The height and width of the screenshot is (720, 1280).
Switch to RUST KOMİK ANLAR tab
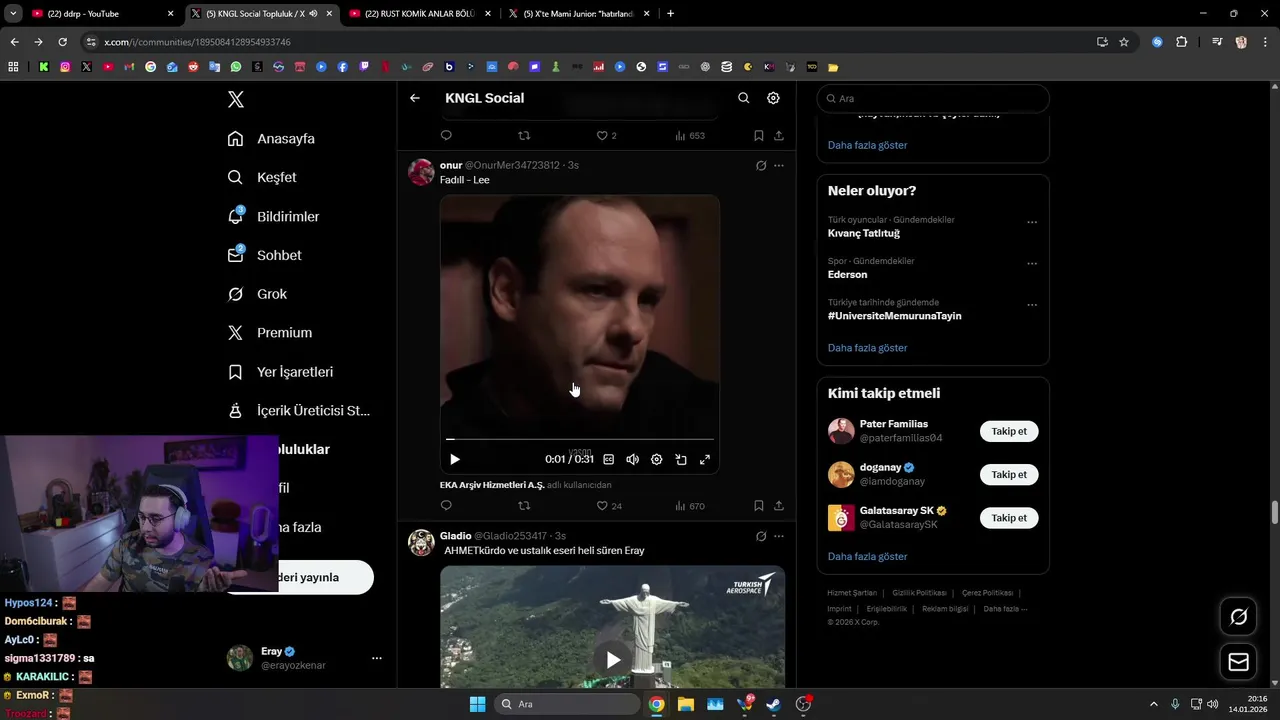420,14
